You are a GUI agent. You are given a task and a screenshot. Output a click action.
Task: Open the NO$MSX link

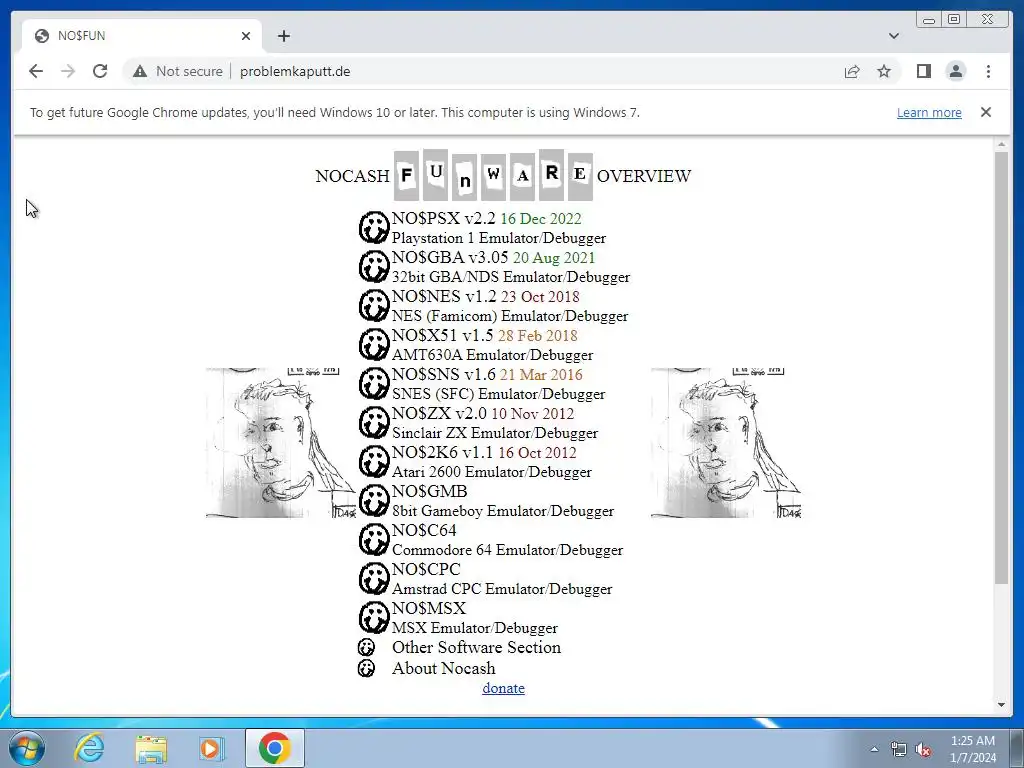click(x=428, y=609)
